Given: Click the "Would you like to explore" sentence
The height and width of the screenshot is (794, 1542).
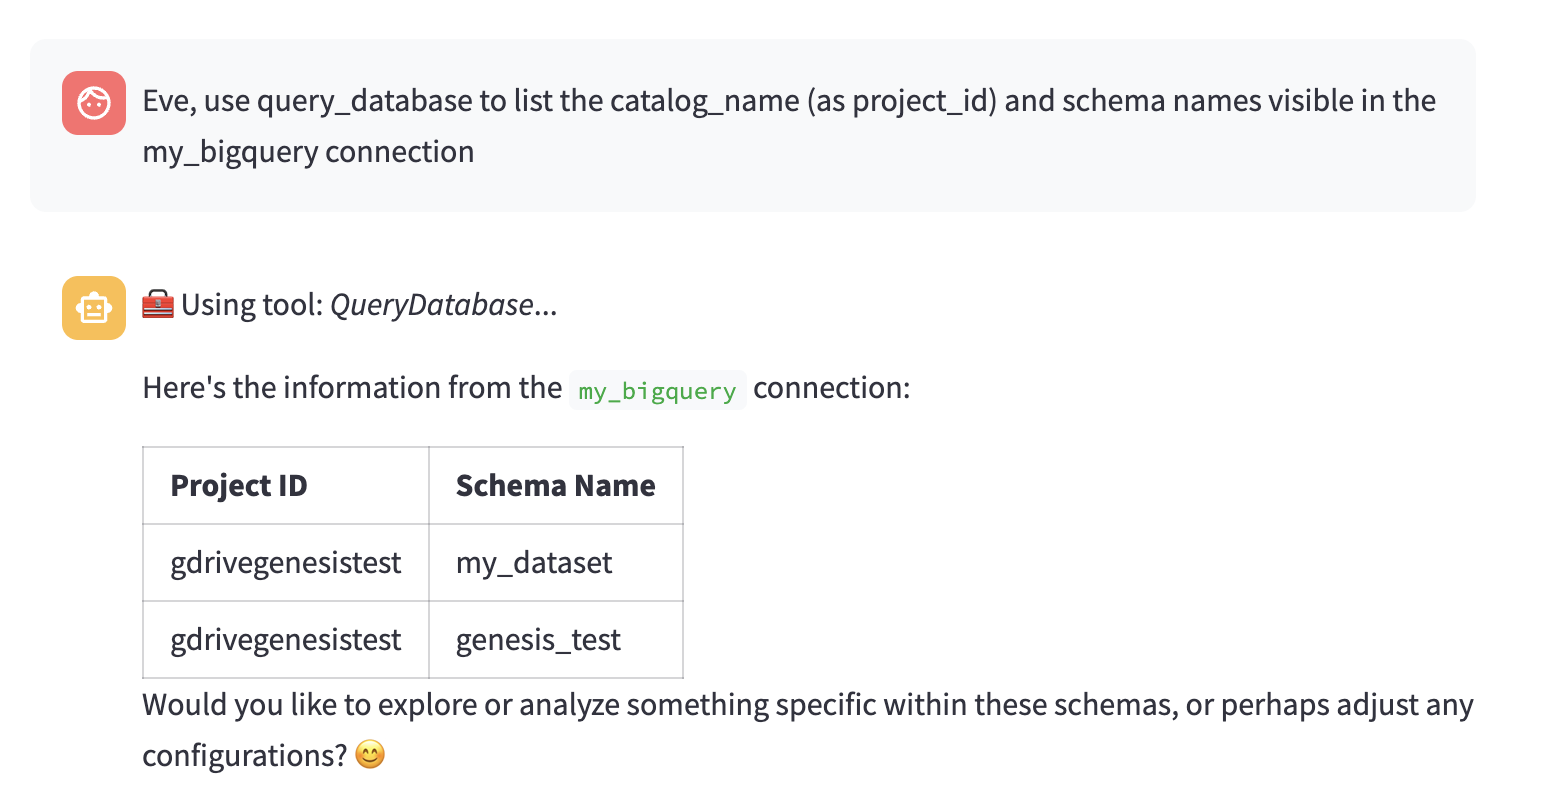Looking at the screenshot, I should click(x=807, y=705).
